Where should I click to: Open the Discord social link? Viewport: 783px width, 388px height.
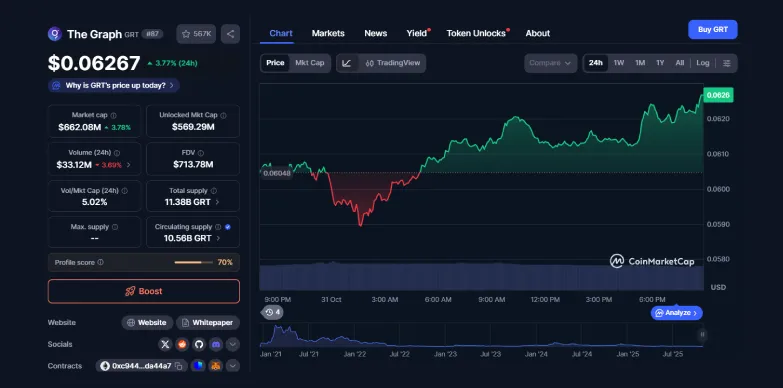pyautogui.click(x=216, y=344)
